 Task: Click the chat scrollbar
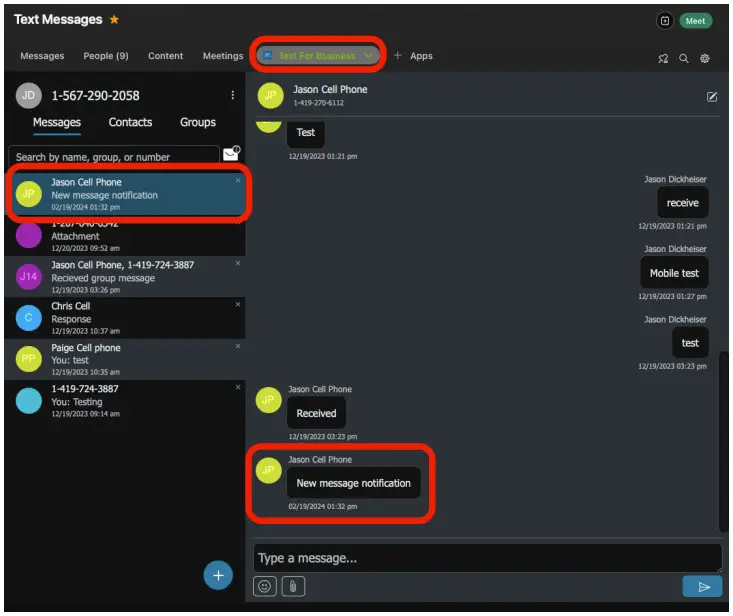click(x=723, y=441)
